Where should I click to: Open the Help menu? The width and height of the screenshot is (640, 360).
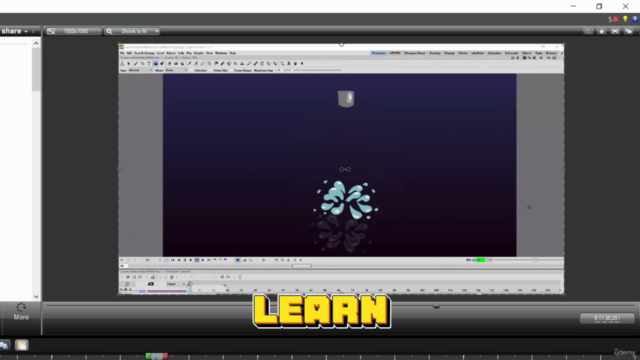pyautogui.click(x=233, y=53)
